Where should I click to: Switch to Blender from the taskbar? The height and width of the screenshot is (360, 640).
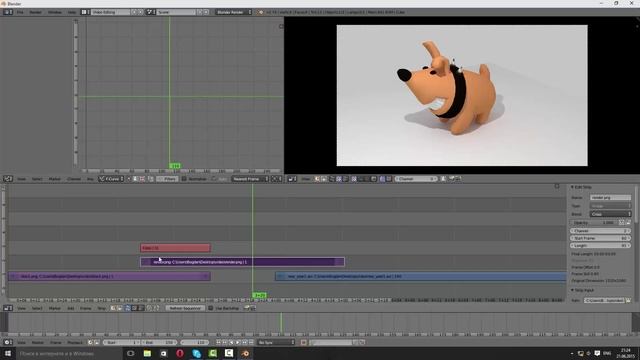click(x=245, y=353)
